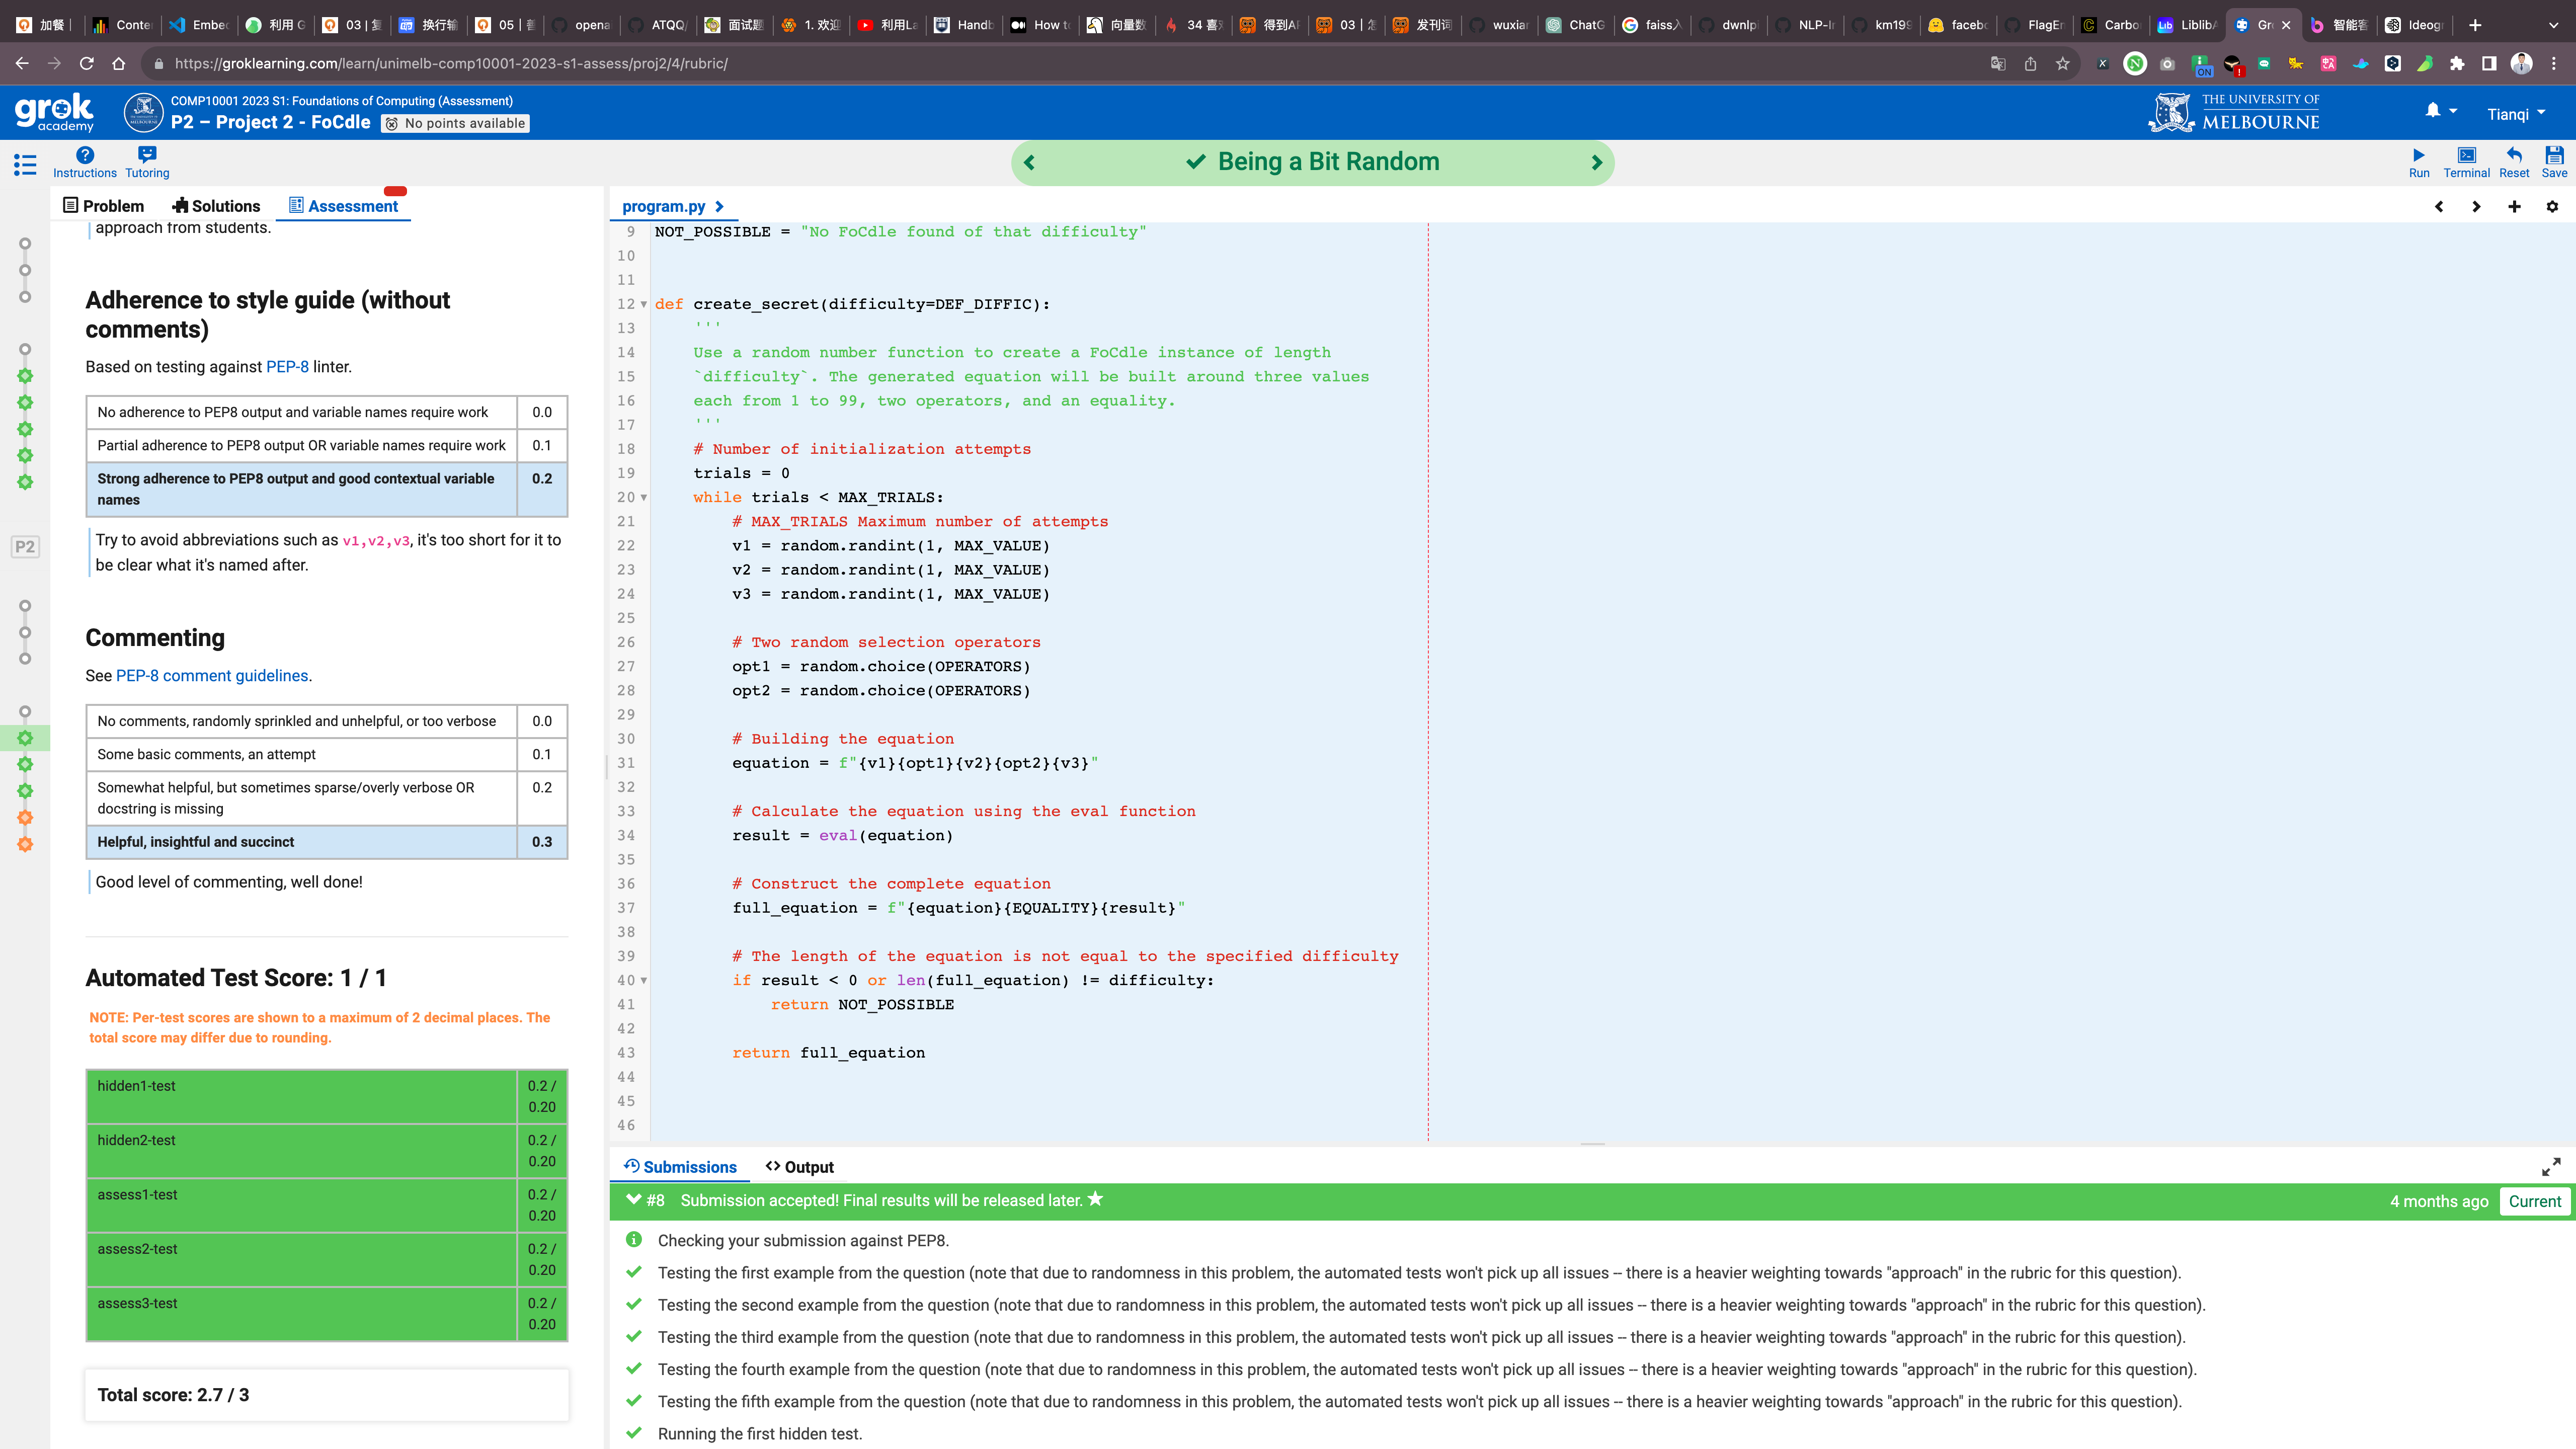2576x1449 pixels.
Task: Open the Terminal icon
Action: (x=2466, y=162)
